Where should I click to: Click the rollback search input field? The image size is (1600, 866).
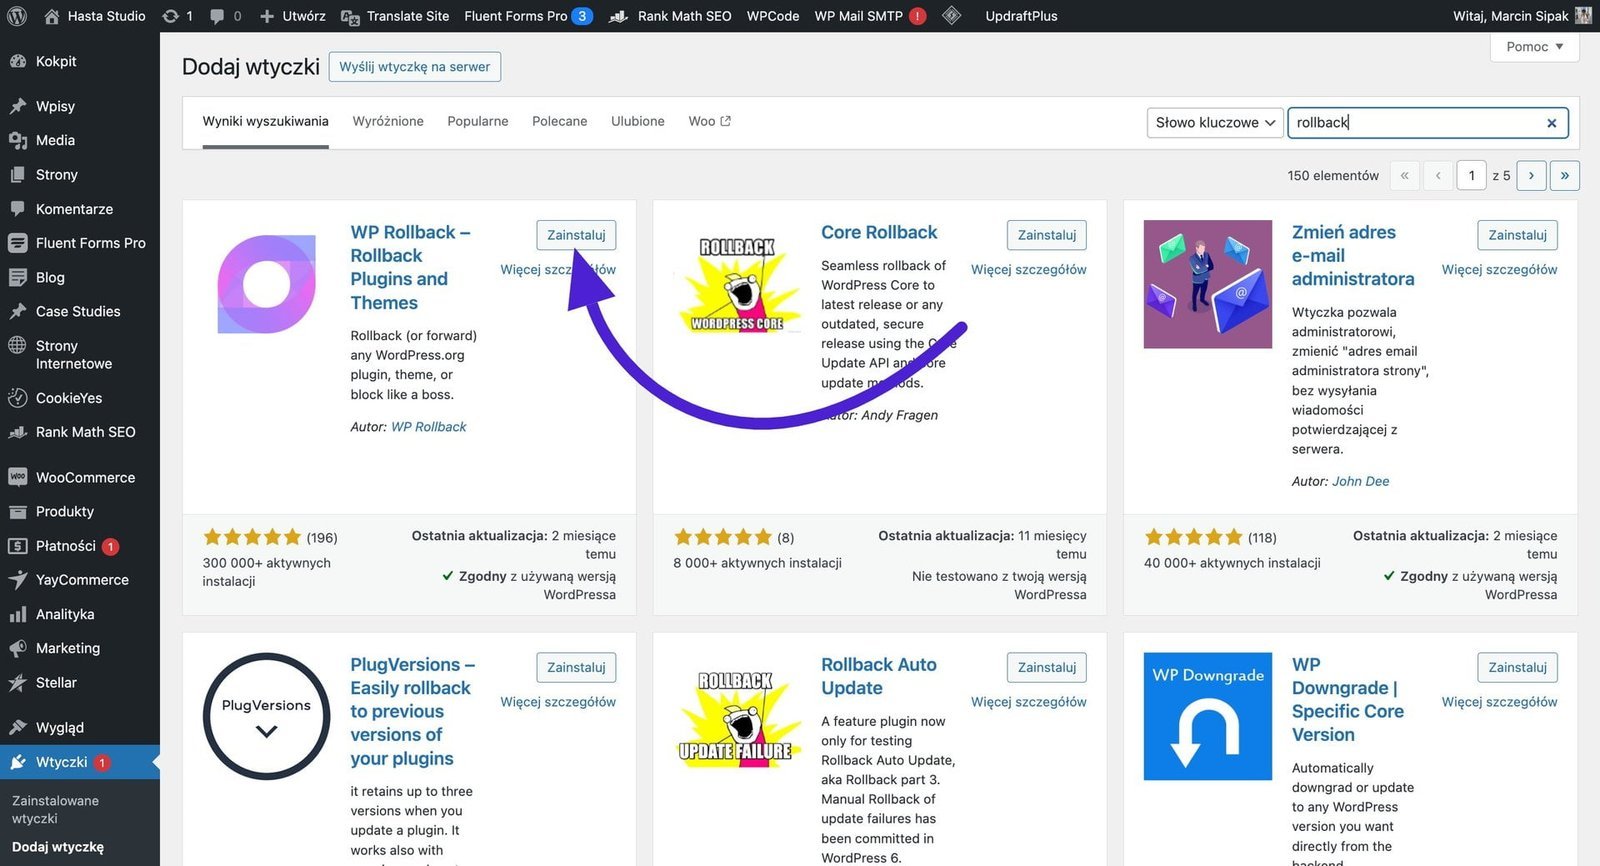pyautogui.click(x=1414, y=123)
